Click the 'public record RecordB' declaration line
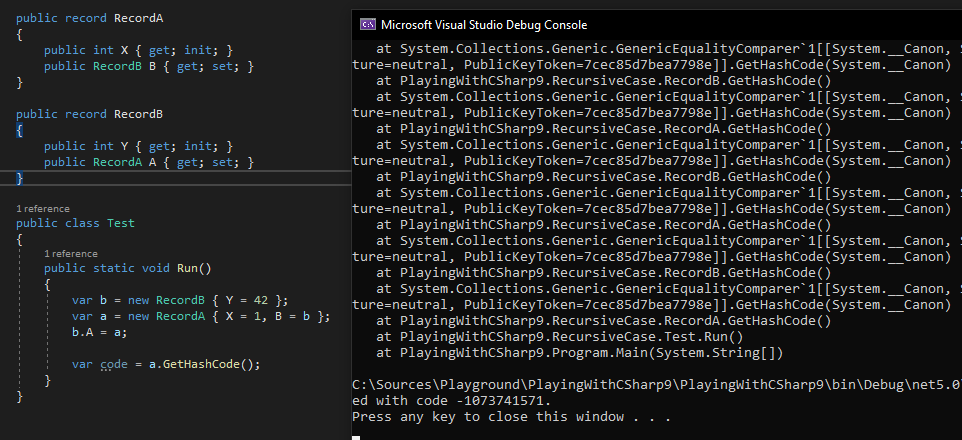 tap(90, 114)
